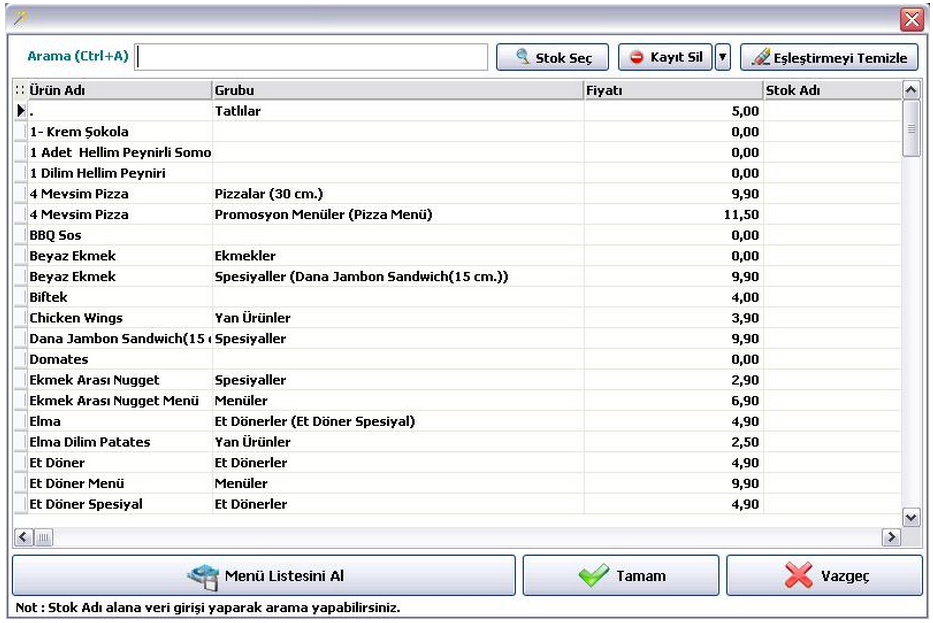
Task: Select the 'Elma Dilim Patates' row
Action: pyautogui.click(x=458, y=442)
